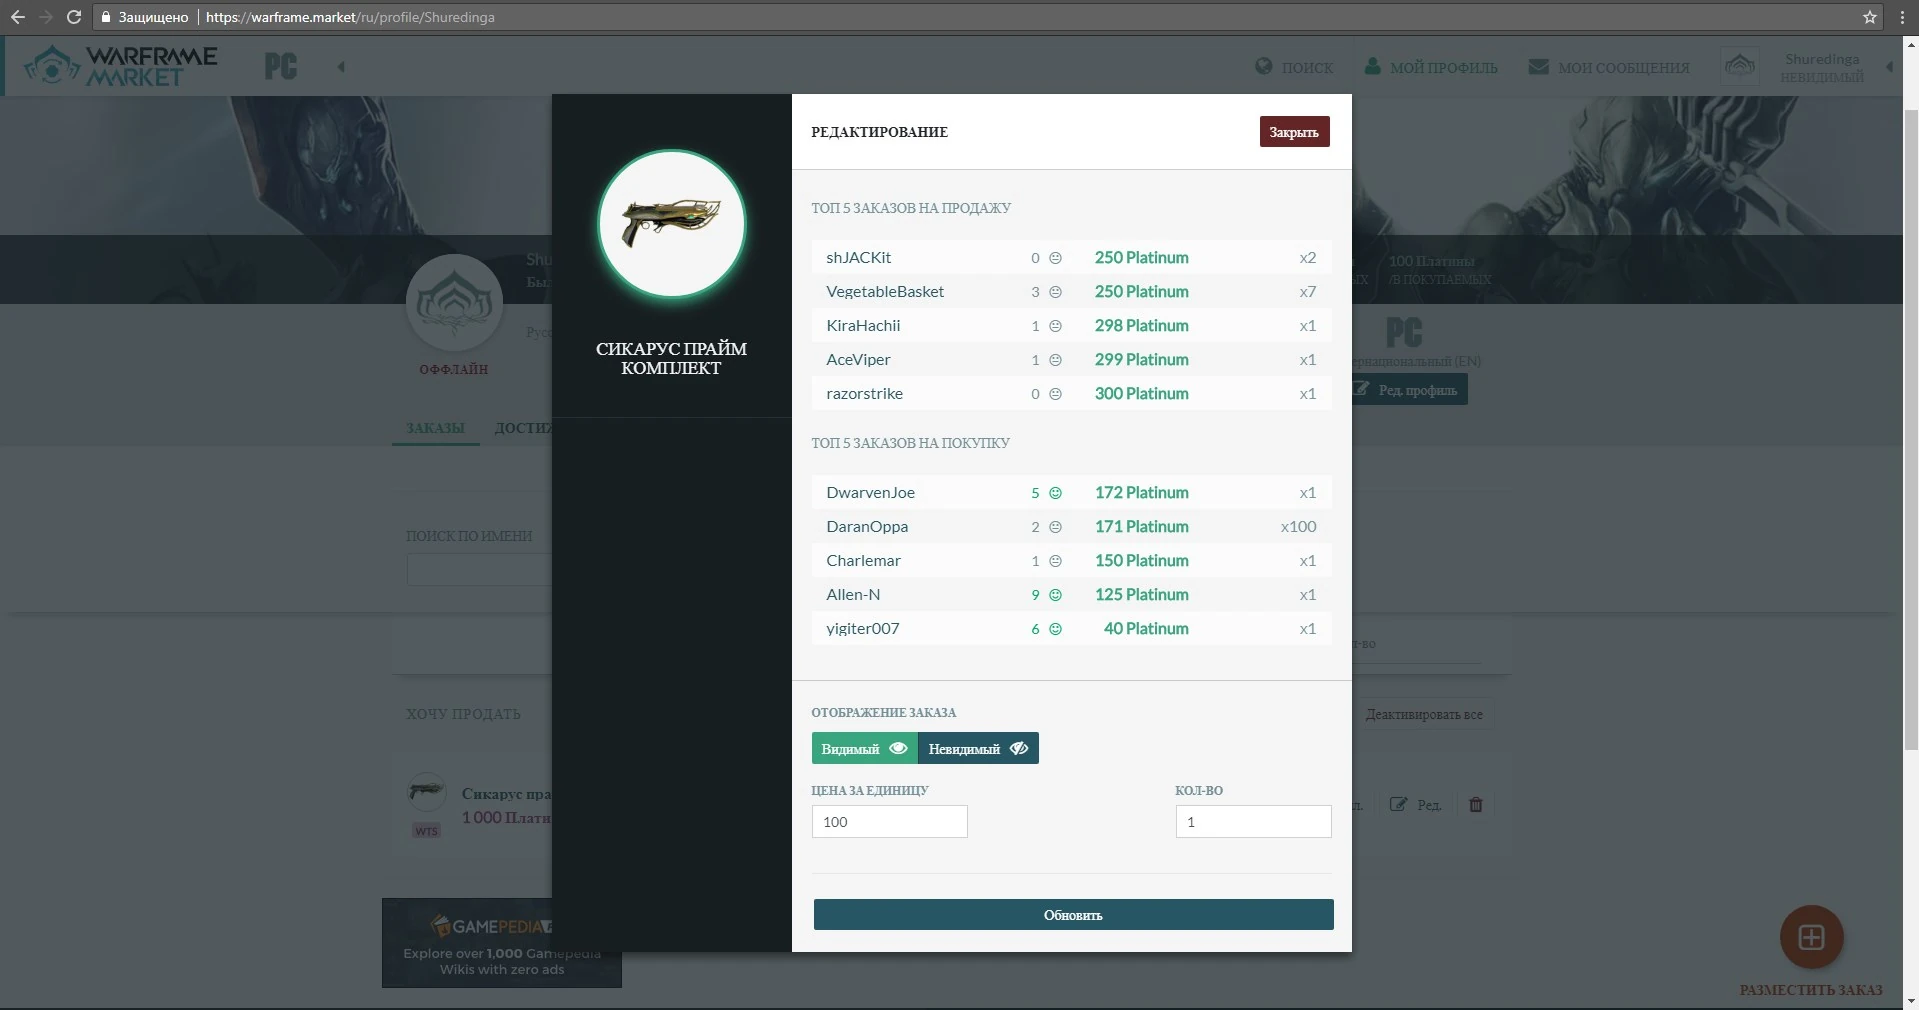Image resolution: width=1919 pixels, height=1010 pixels.
Task: Click the page vertical scrollbar
Action: [x=1910, y=430]
